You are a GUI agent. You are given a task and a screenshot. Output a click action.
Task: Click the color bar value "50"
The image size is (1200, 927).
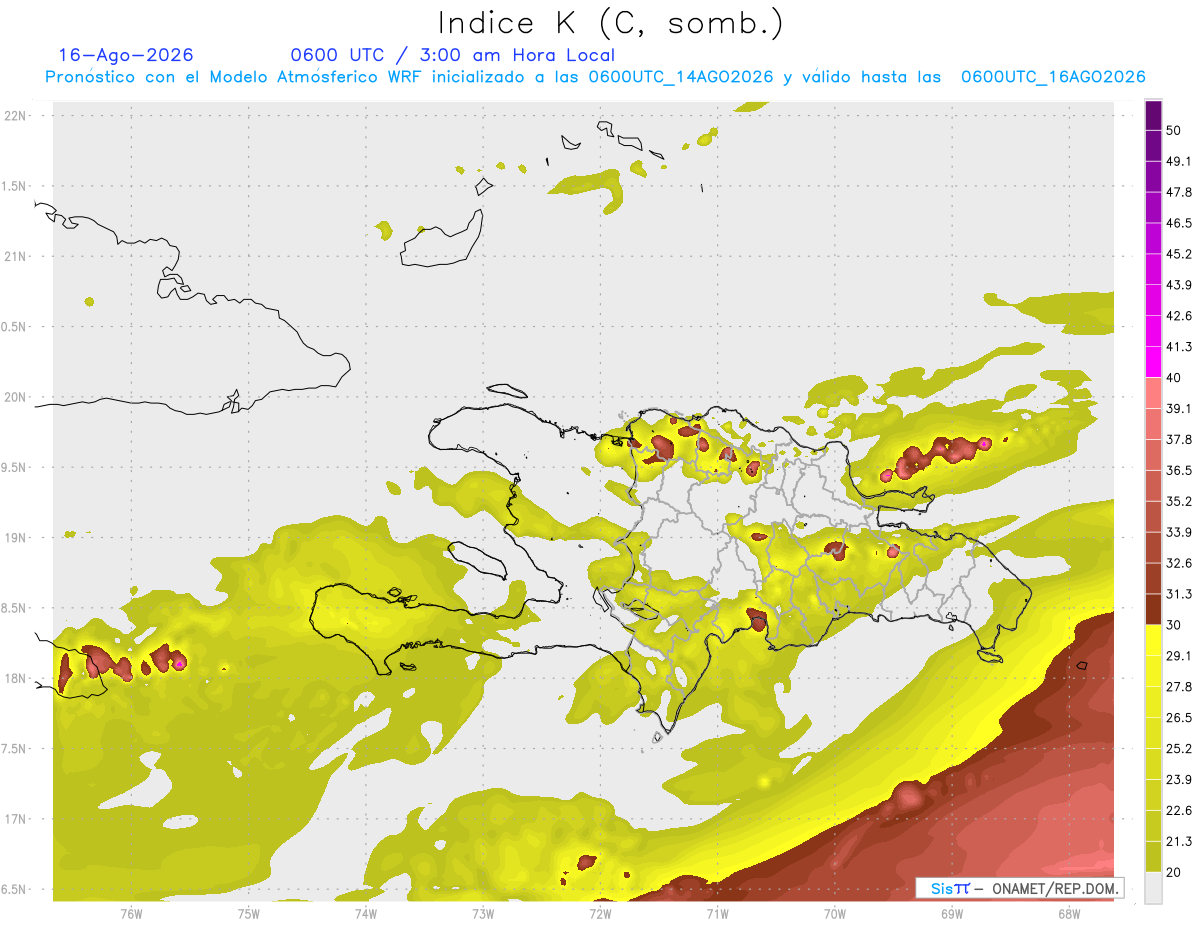[1174, 130]
